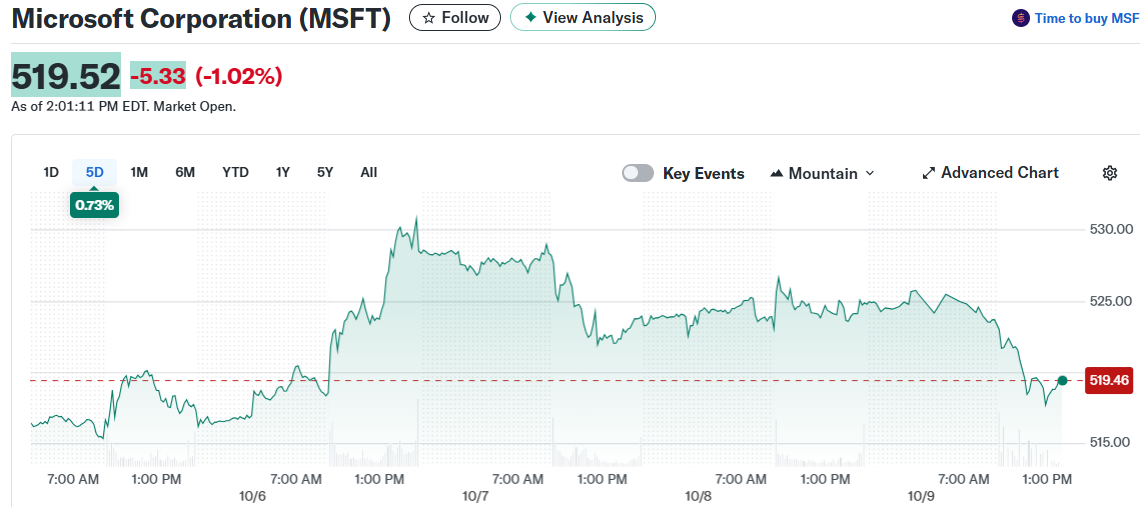Viewport: 1140px width, 507px height.
Task: Open chart settings gear icon
Action: click(1109, 173)
